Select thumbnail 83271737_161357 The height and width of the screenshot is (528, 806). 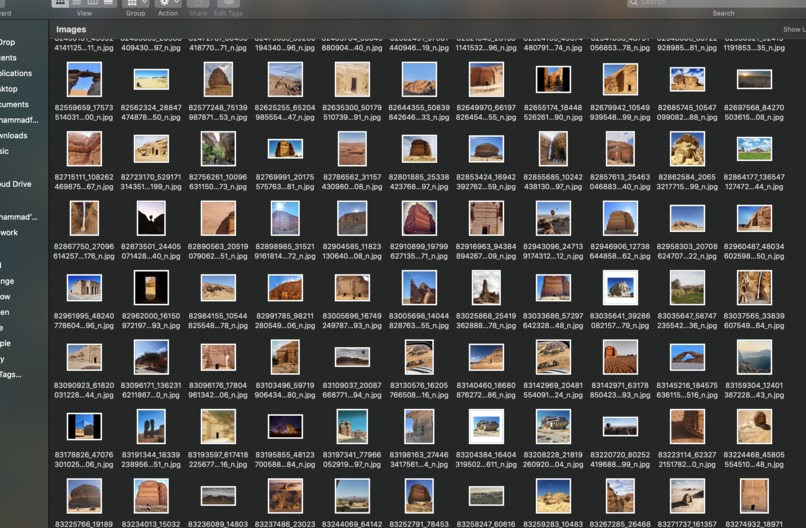point(687,496)
